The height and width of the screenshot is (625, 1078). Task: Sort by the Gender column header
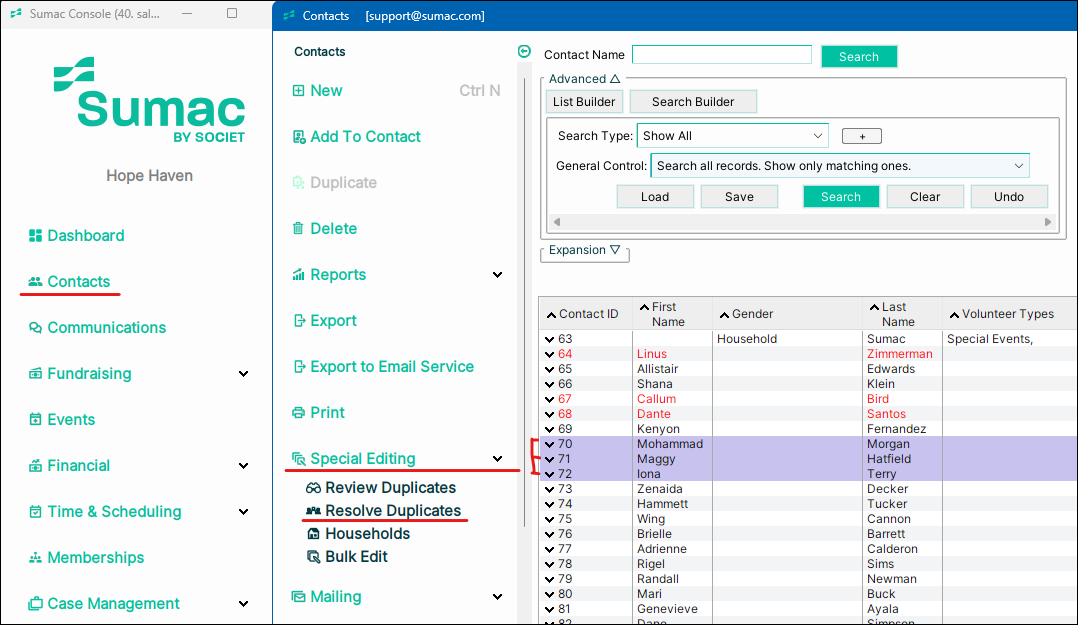787,314
